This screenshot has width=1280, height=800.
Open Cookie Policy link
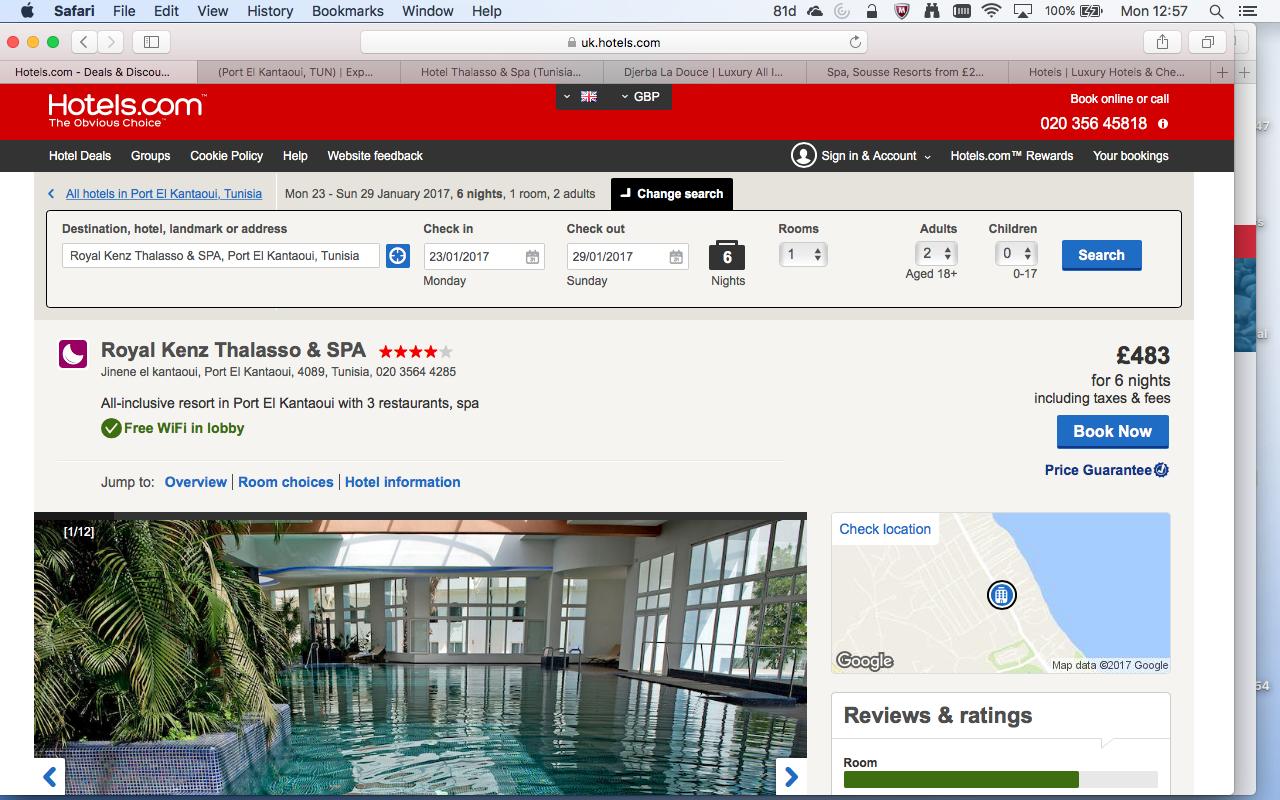tap(227, 156)
